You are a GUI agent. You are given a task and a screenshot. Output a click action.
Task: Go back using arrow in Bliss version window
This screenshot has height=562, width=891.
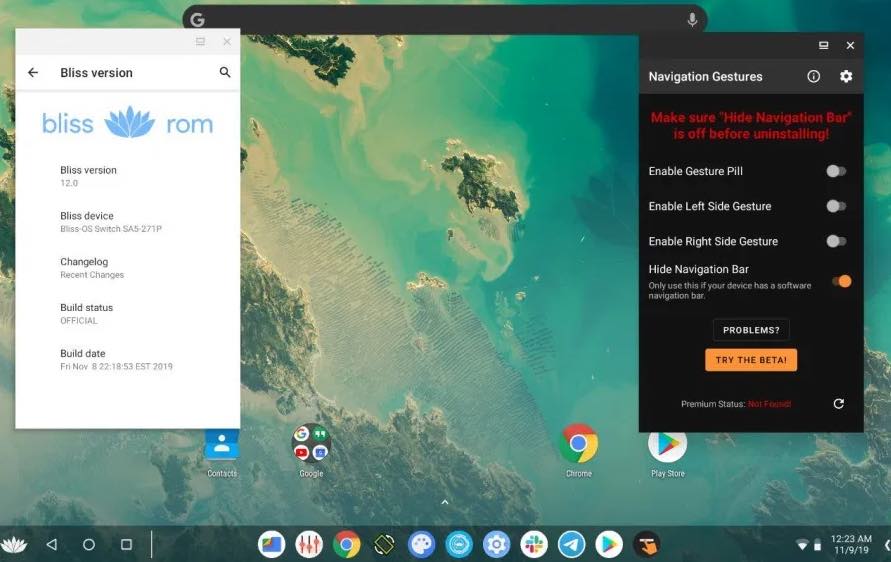(x=33, y=72)
